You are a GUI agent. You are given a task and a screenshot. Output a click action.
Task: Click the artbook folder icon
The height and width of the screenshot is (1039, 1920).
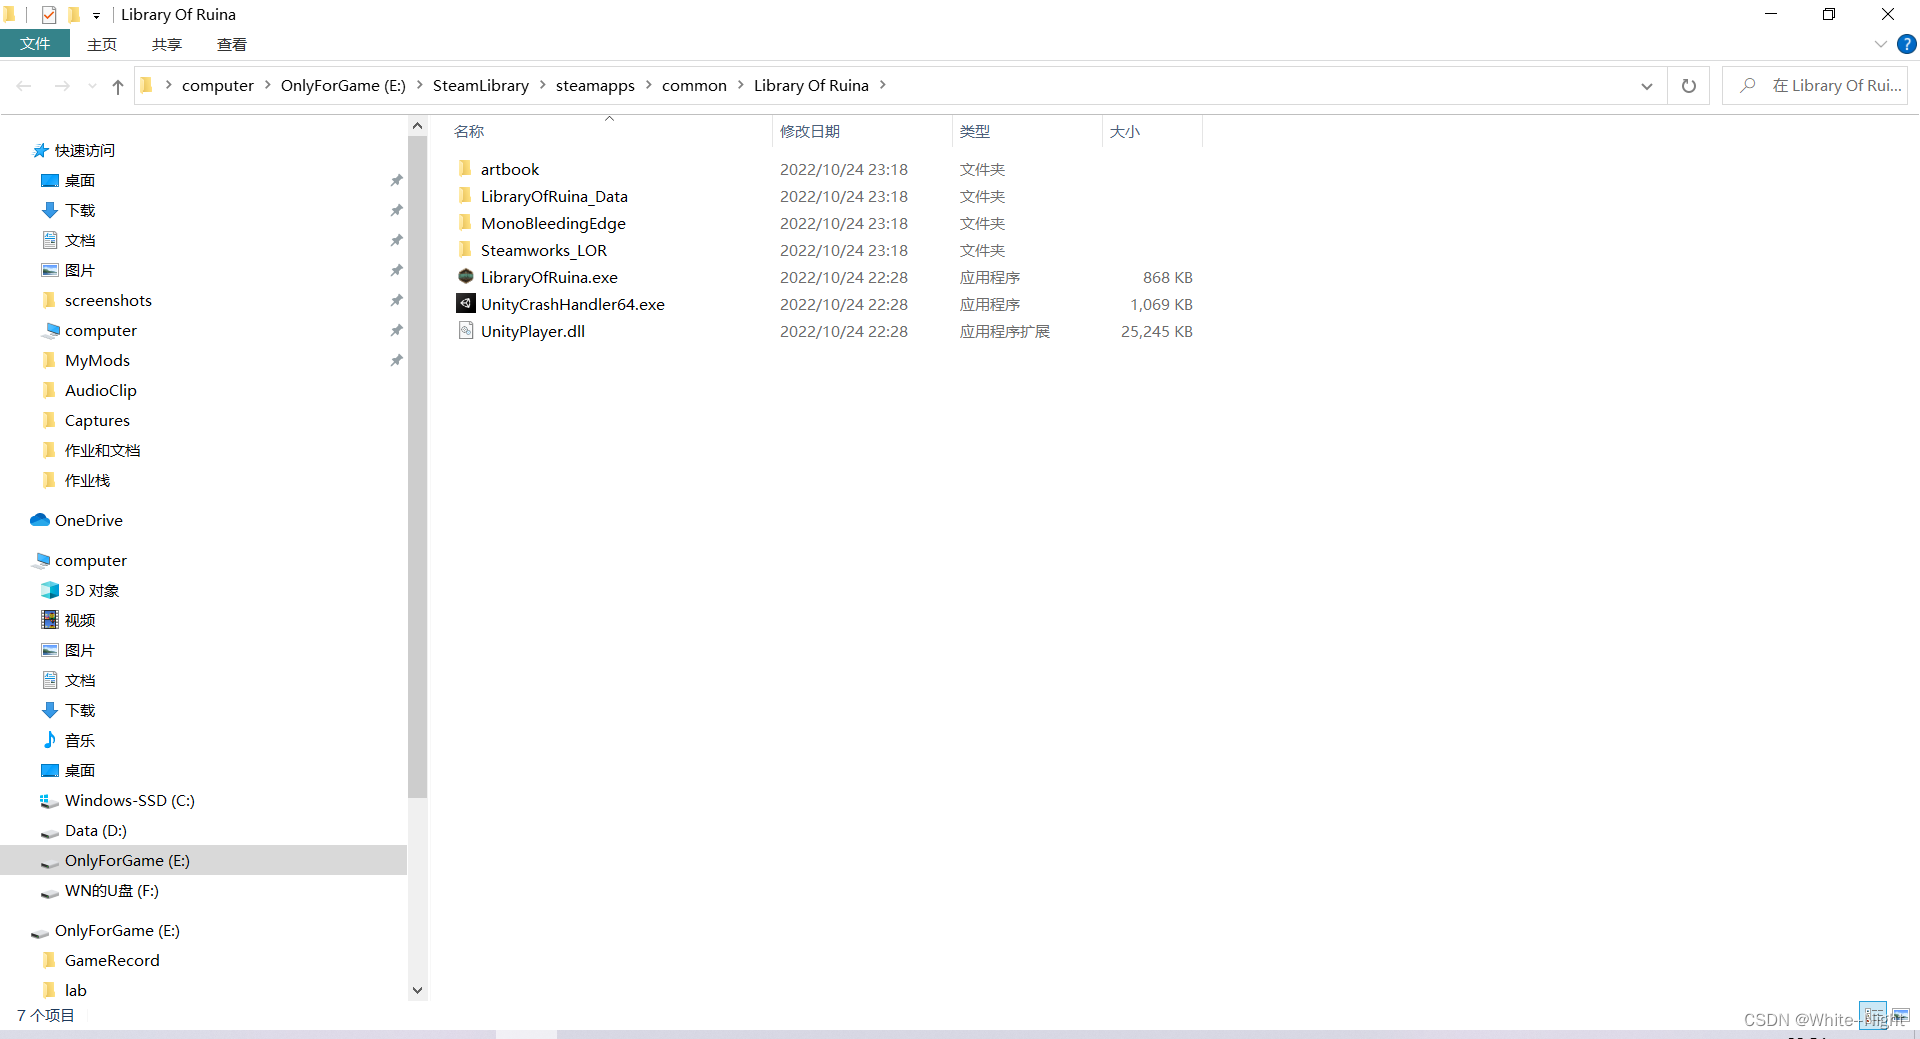[x=465, y=169]
